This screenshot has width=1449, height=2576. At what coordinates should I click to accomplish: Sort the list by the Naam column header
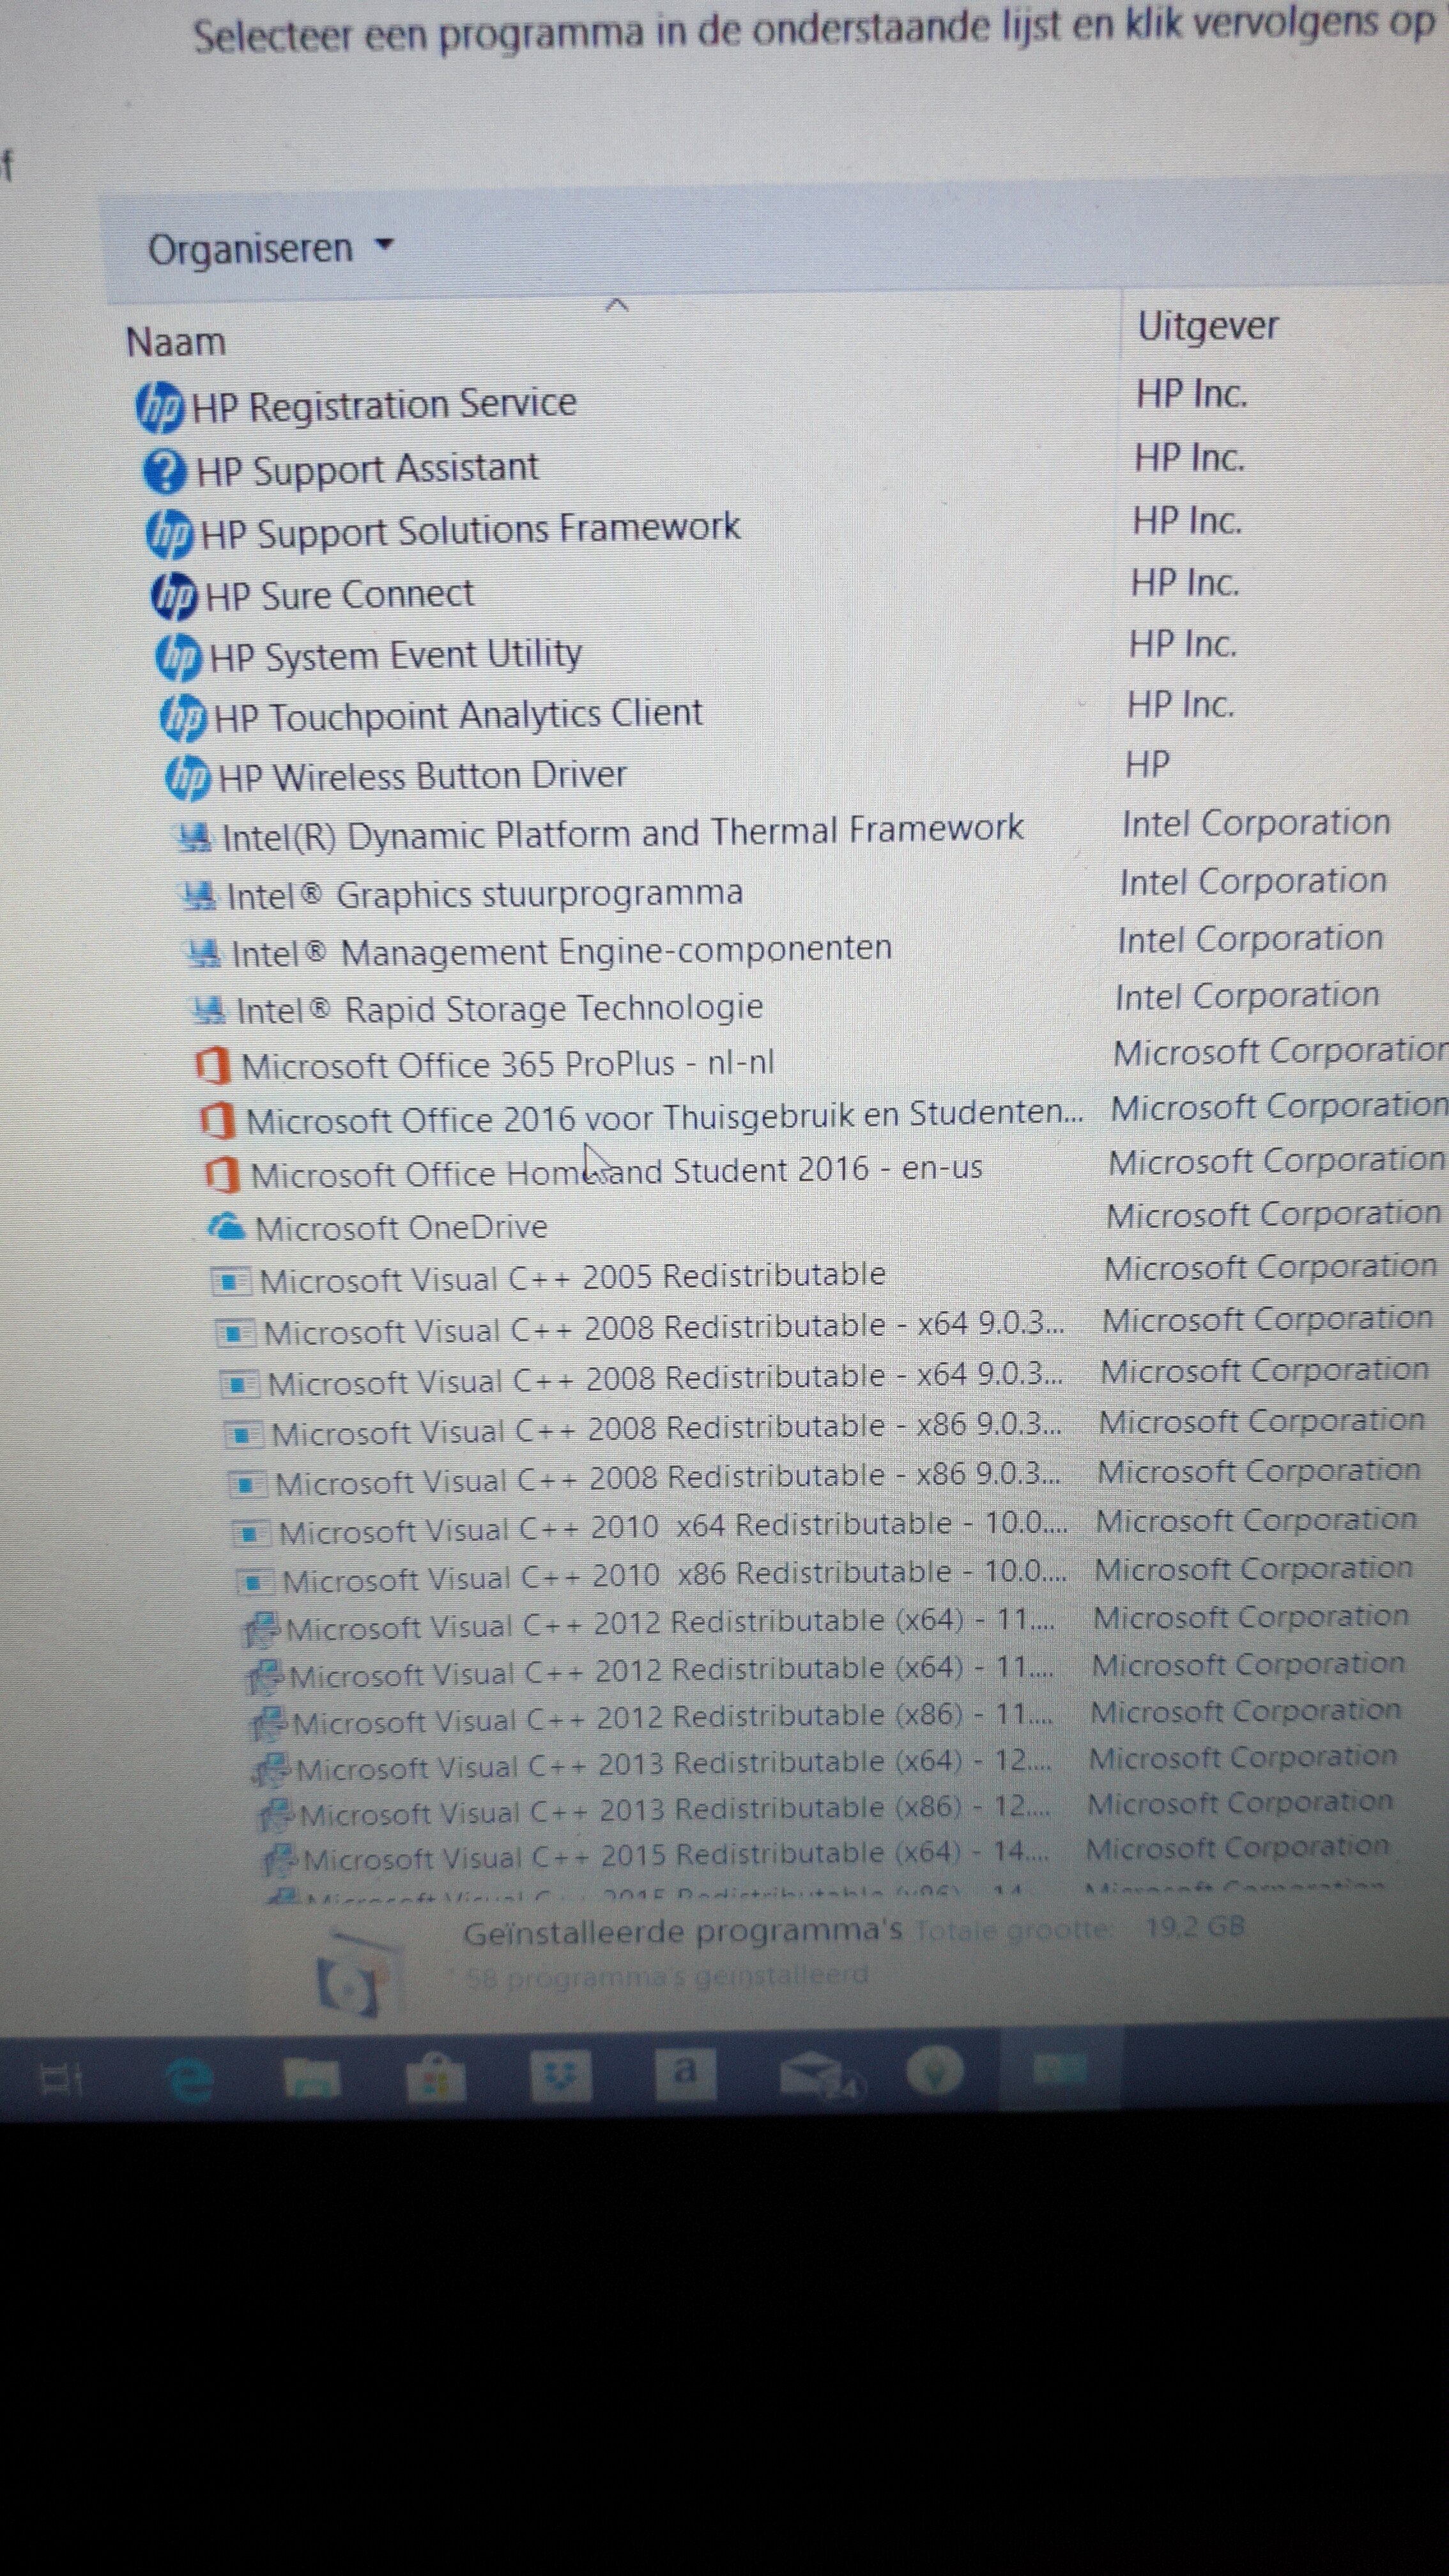click(176, 342)
